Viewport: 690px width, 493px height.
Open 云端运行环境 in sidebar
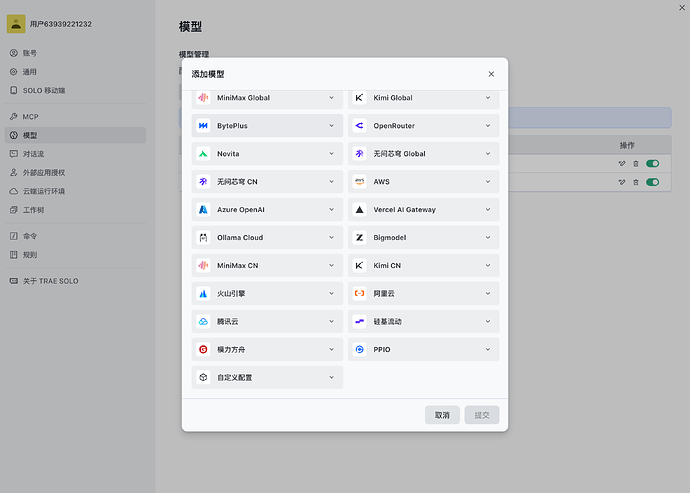pos(75,191)
